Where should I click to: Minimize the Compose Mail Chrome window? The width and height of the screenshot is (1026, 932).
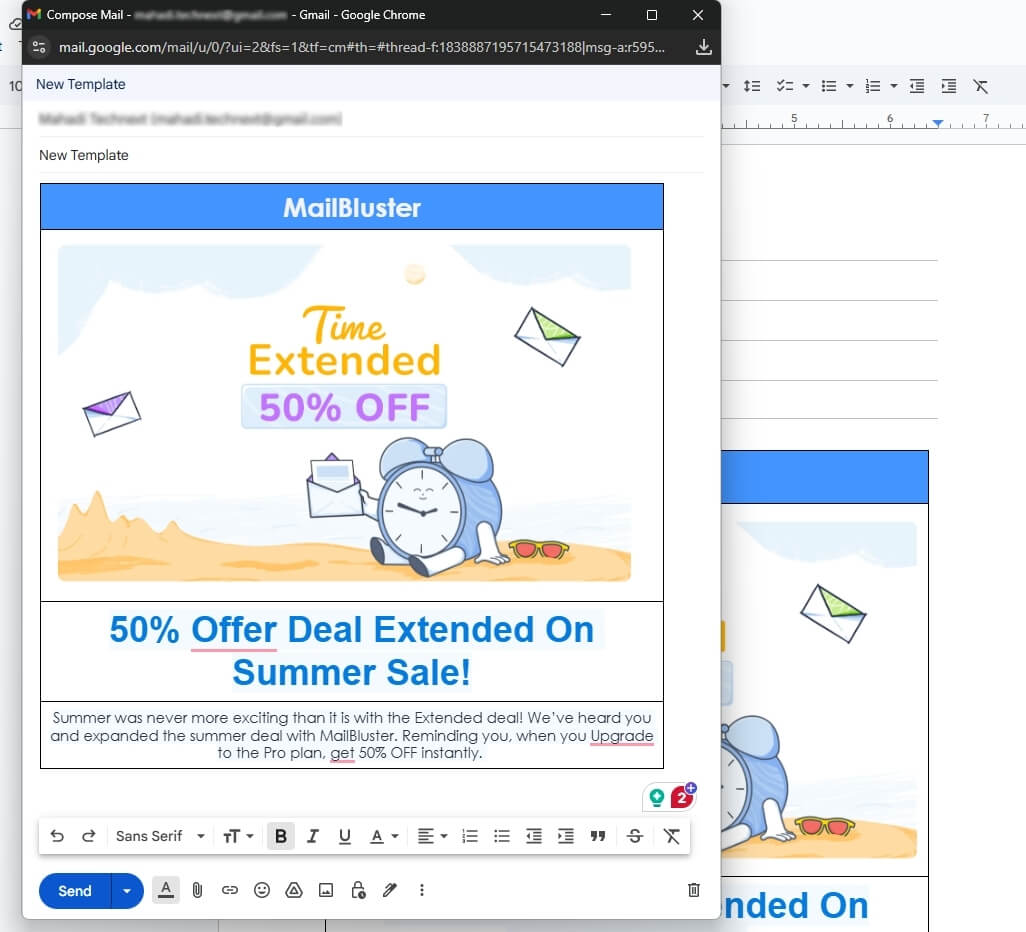tap(606, 14)
